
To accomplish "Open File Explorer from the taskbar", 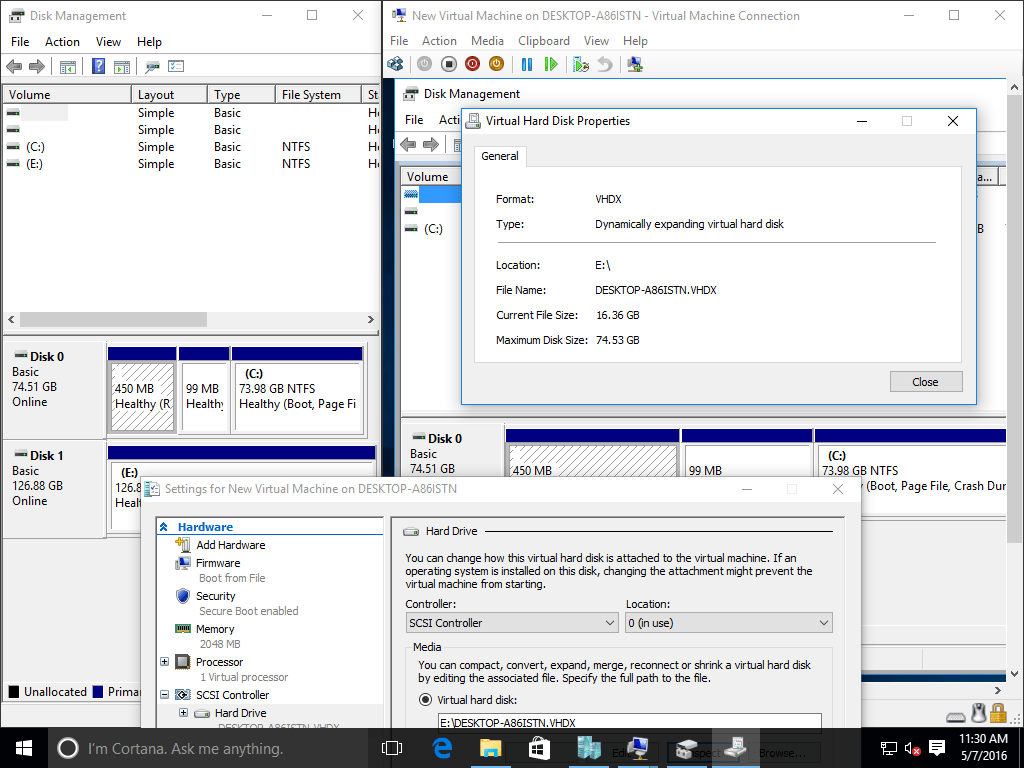I will [x=490, y=748].
